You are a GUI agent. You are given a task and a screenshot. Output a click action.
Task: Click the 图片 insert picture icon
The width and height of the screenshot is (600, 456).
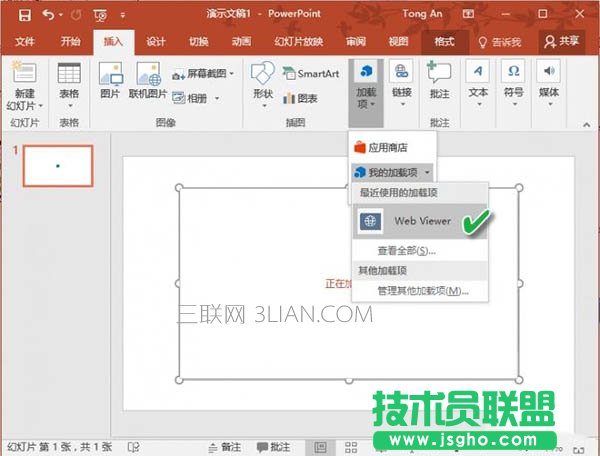[110, 73]
